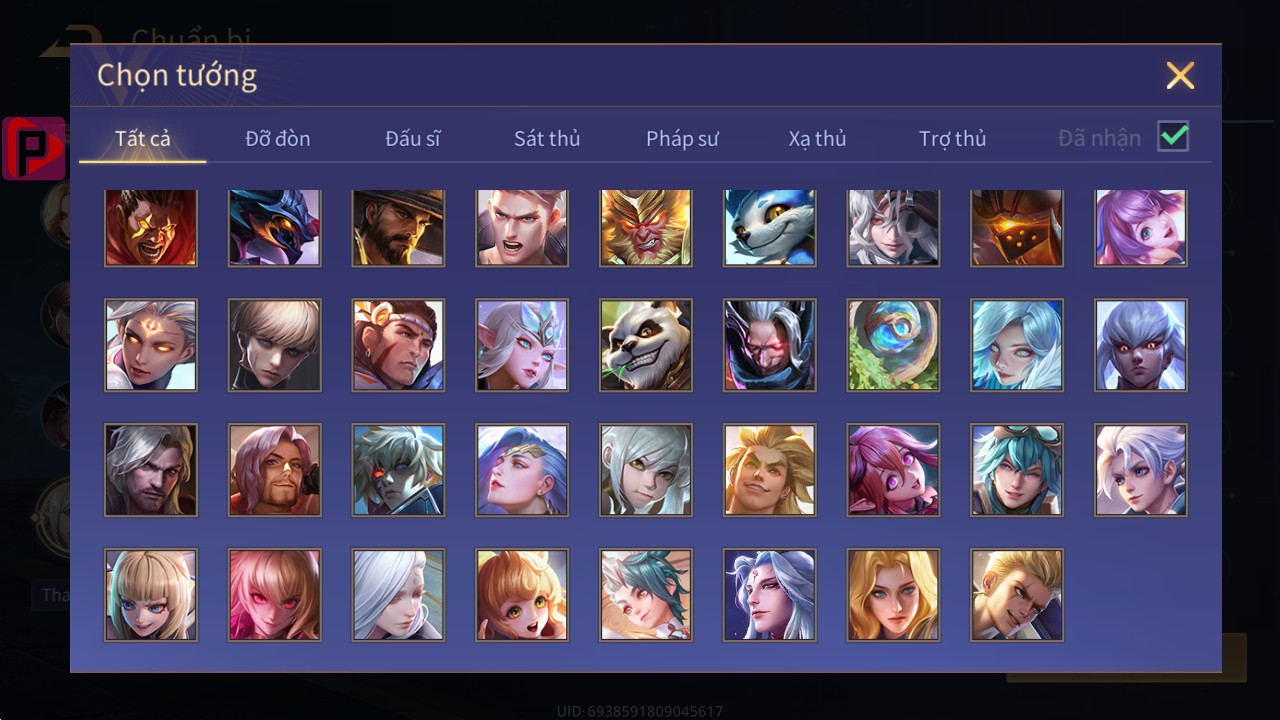Switch to the Đỡ đòn tab
Screen dimensions: 1280x720
click(278, 138)
